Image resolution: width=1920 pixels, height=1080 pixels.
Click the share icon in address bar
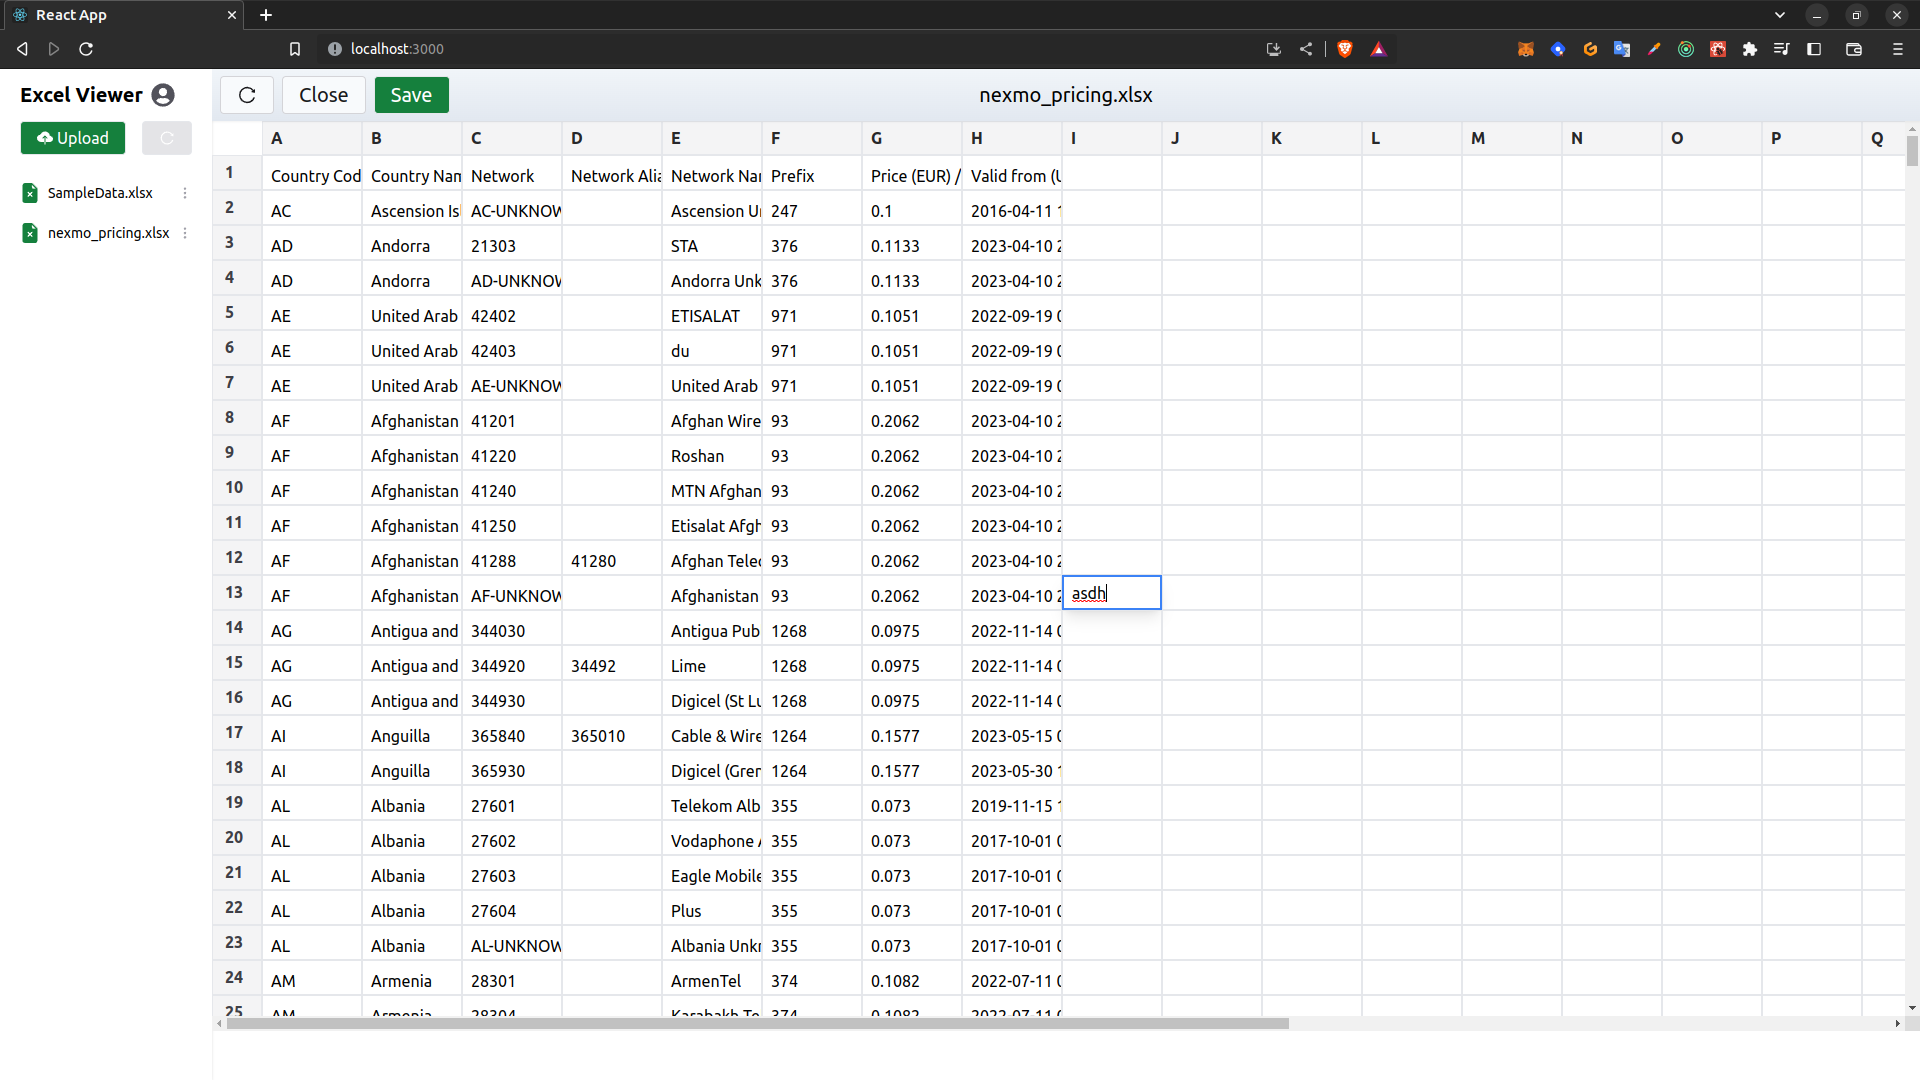[1306, 49]
